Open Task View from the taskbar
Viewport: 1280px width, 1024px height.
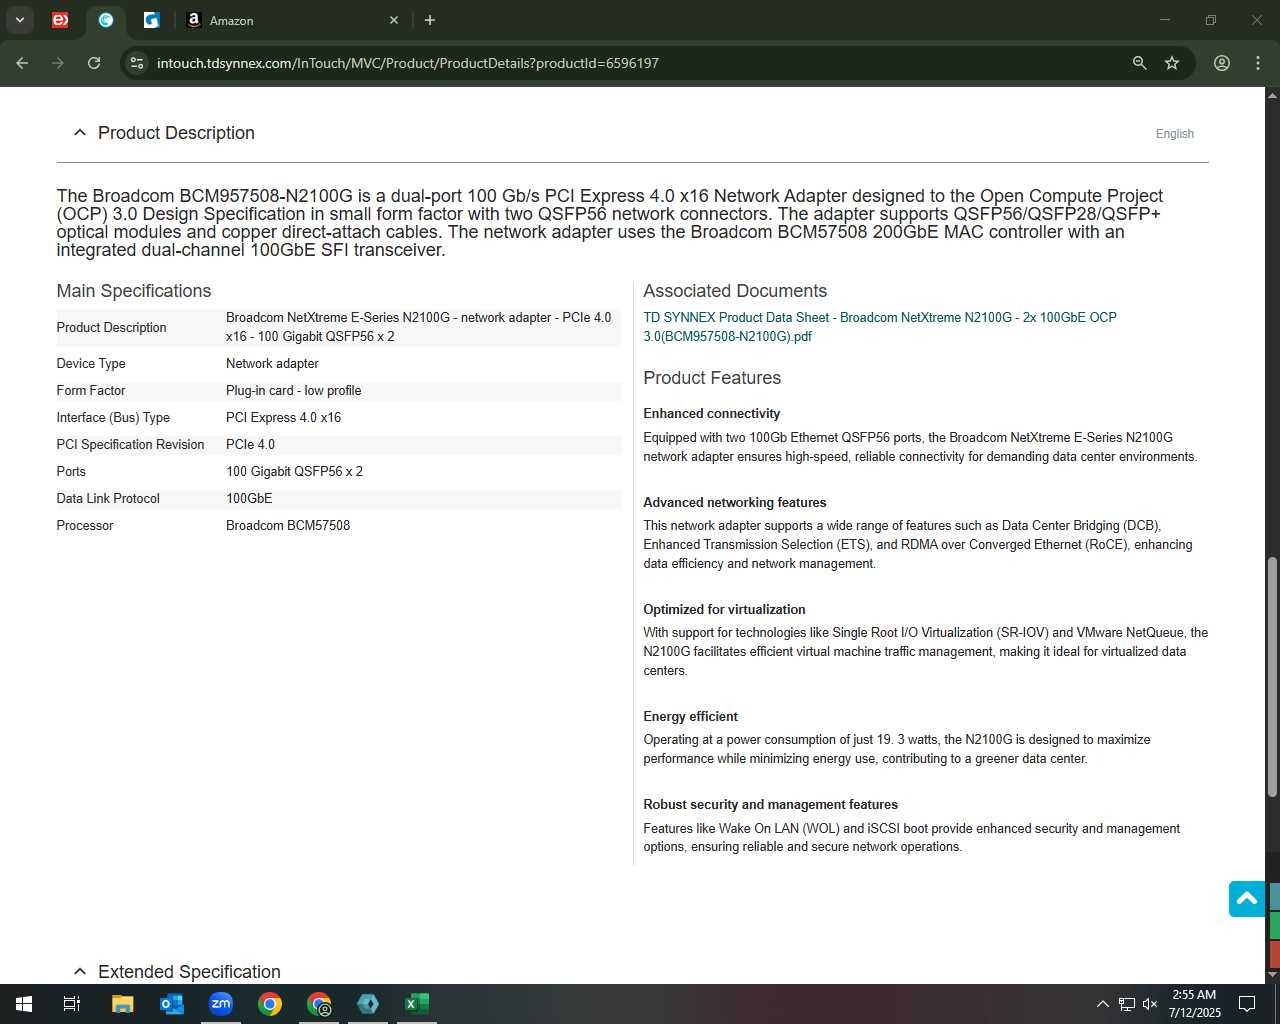72,1004
